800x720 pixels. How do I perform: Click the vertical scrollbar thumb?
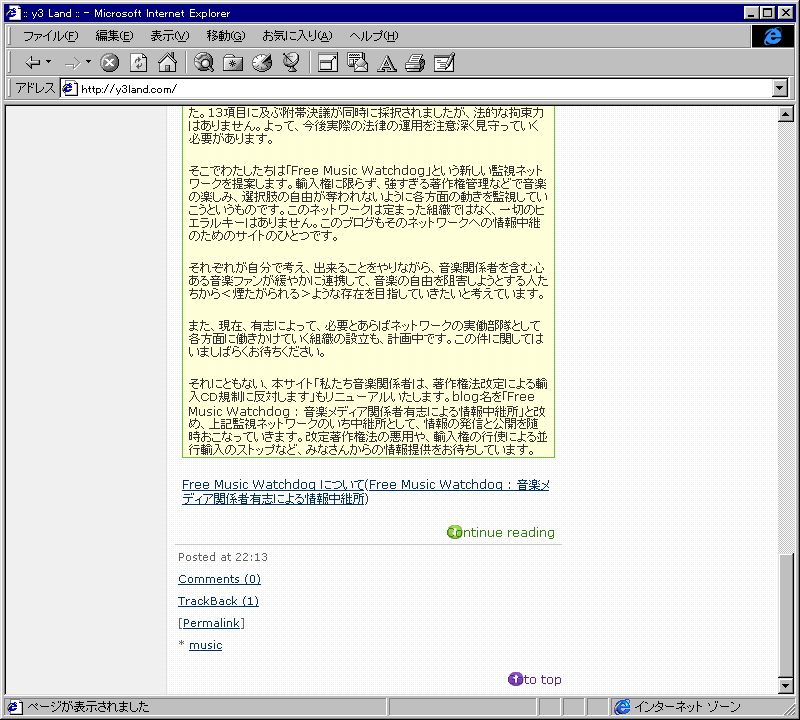click(x=786, y=616)
